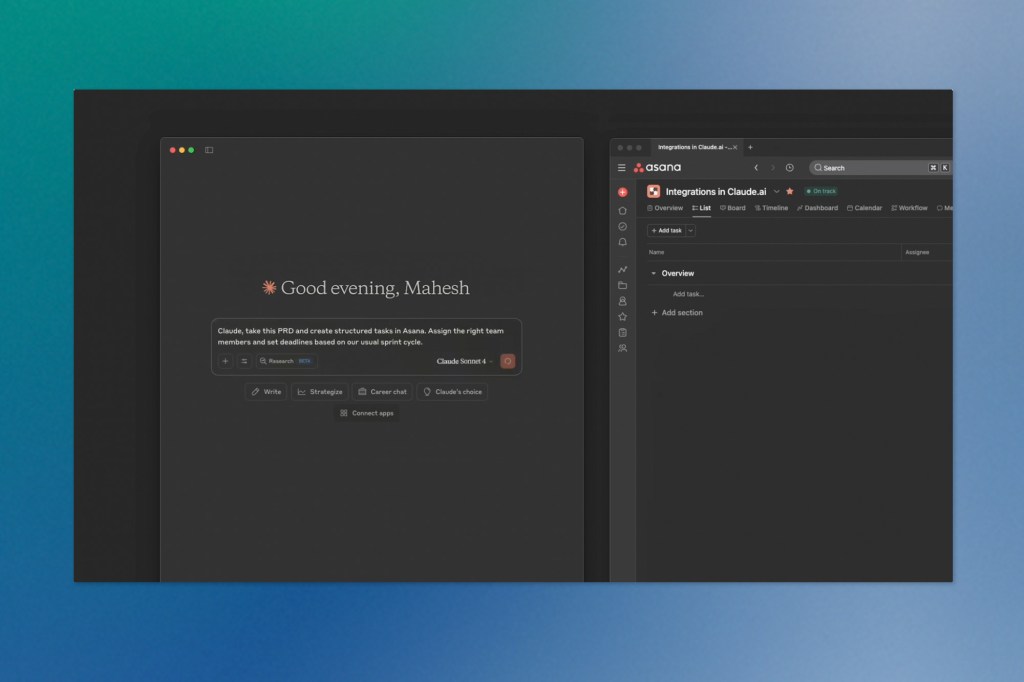The width and height of the screenshot is (1024, 682).
Task: Choose the Write suggestion chip
Action: coord(266,392)
